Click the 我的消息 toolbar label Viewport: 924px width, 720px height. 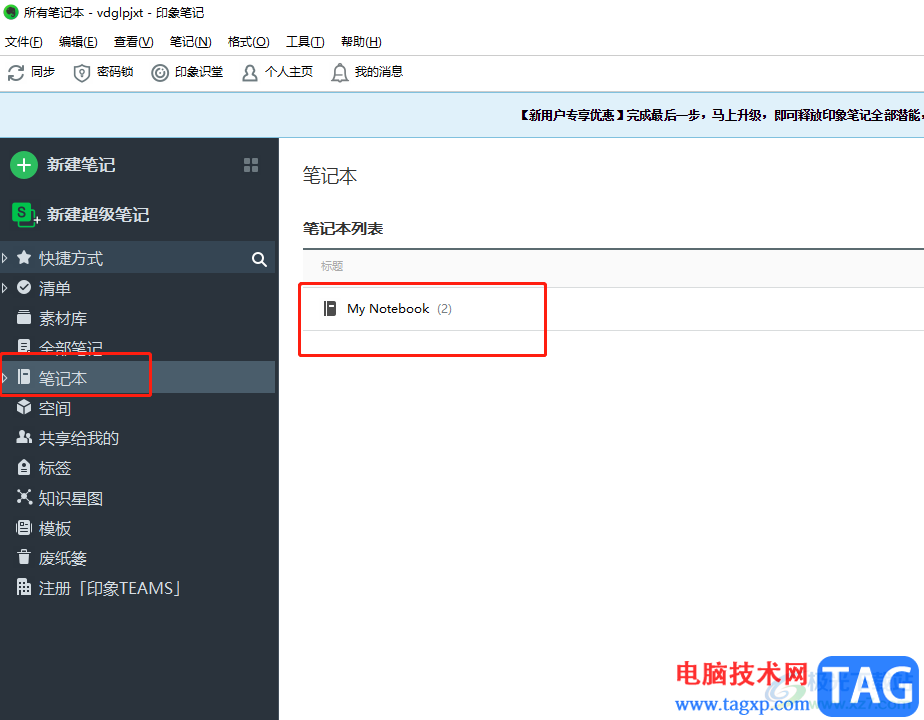379,72
